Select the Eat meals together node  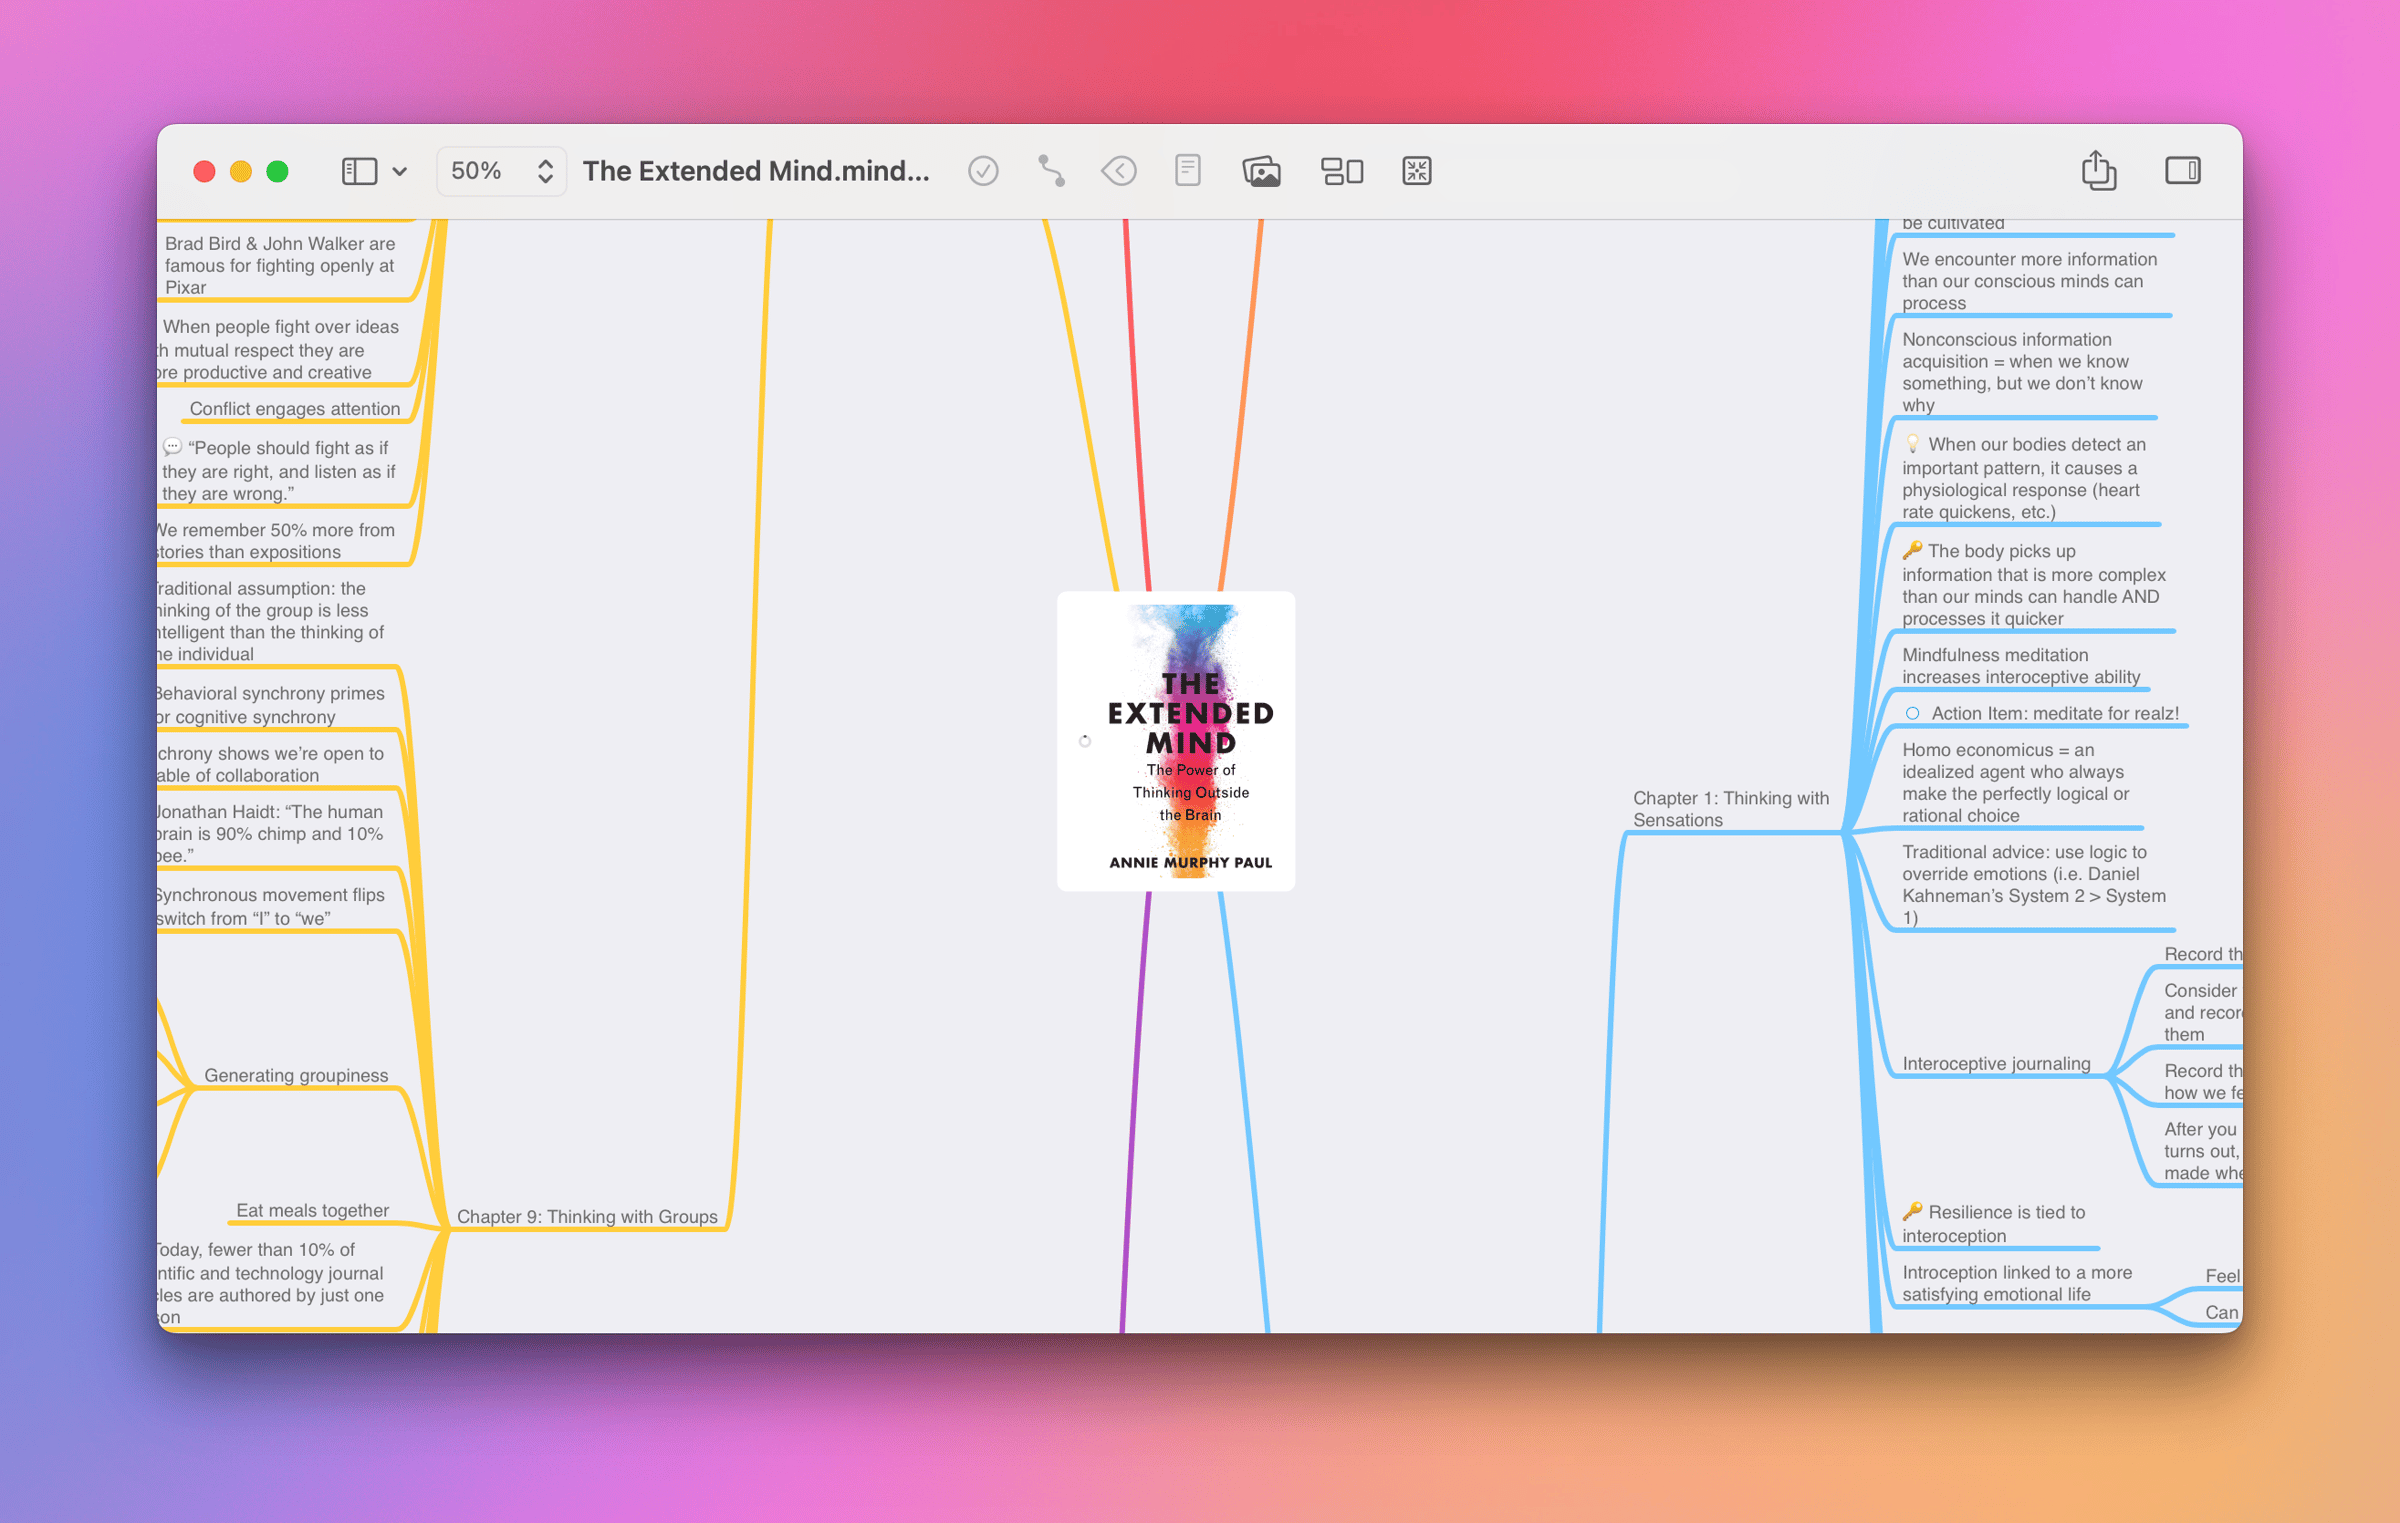click(x=312, y=1210)
